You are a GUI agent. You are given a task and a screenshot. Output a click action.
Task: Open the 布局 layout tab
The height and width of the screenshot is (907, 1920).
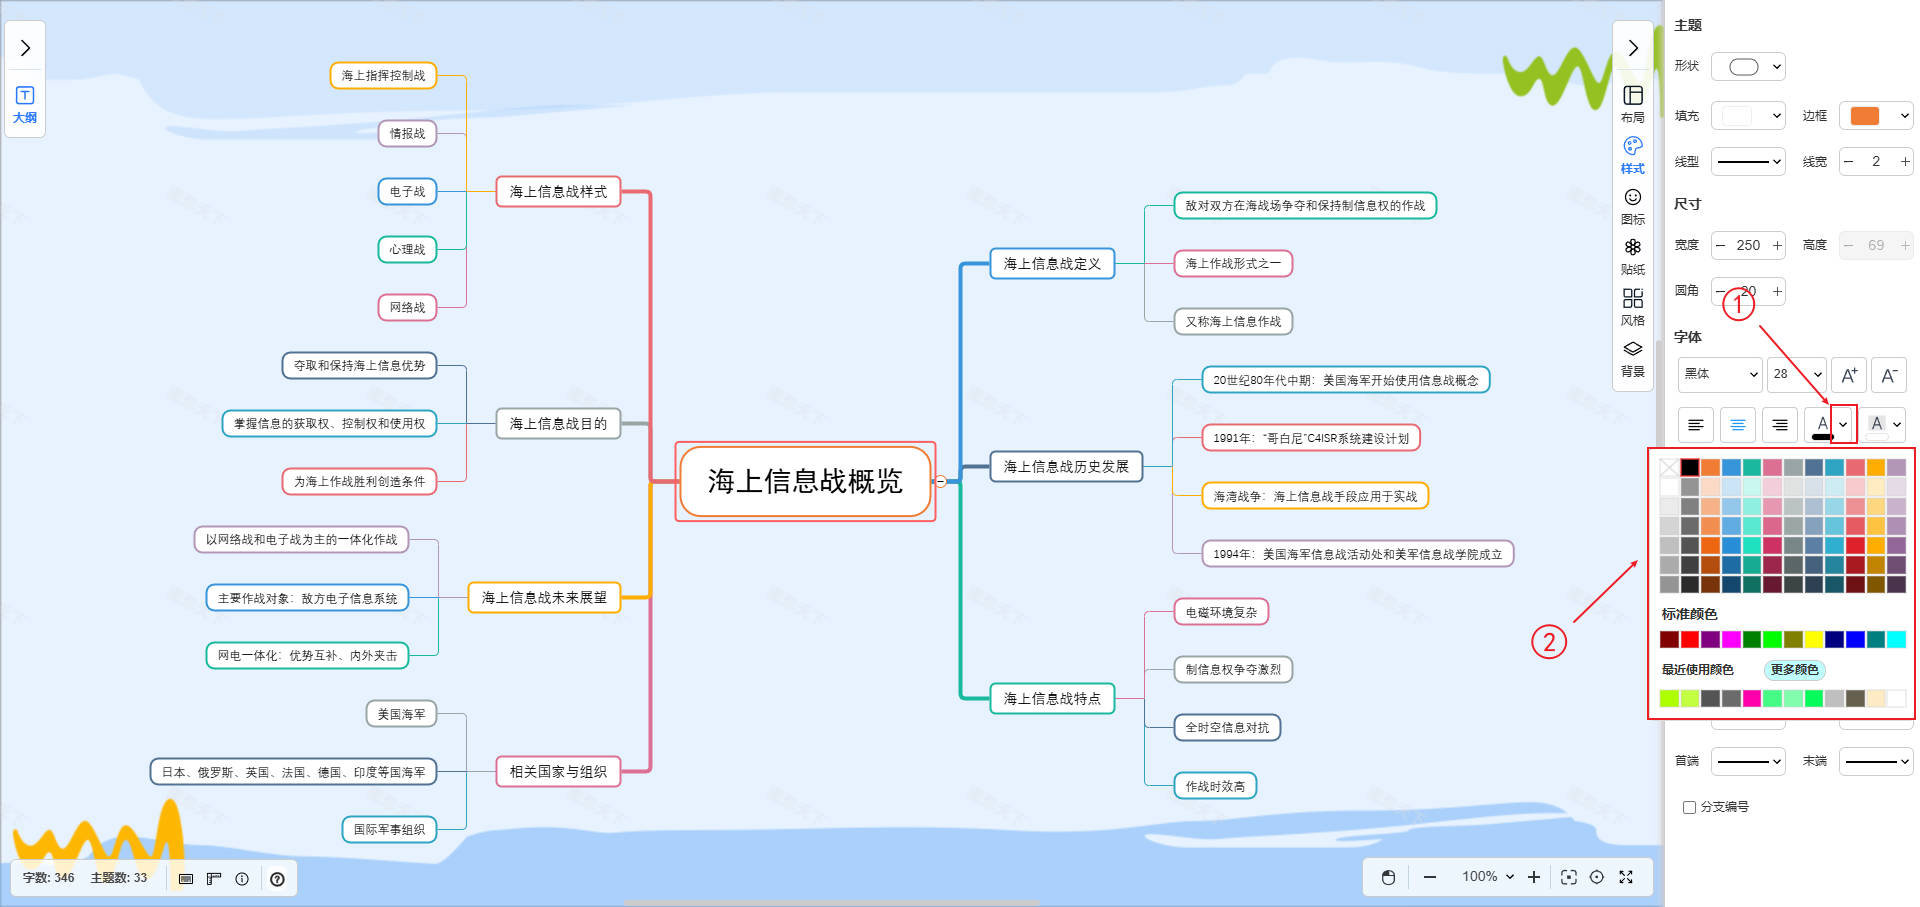pos(1632,103)
